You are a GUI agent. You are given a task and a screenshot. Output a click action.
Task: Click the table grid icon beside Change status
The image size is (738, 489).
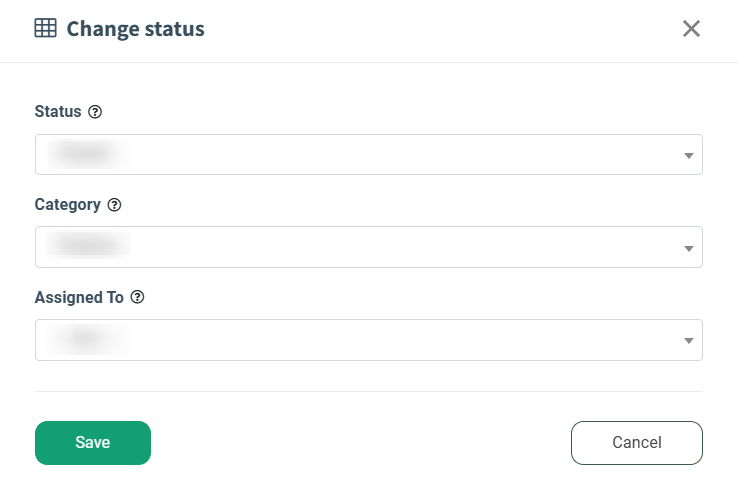(x=46, y=28)
